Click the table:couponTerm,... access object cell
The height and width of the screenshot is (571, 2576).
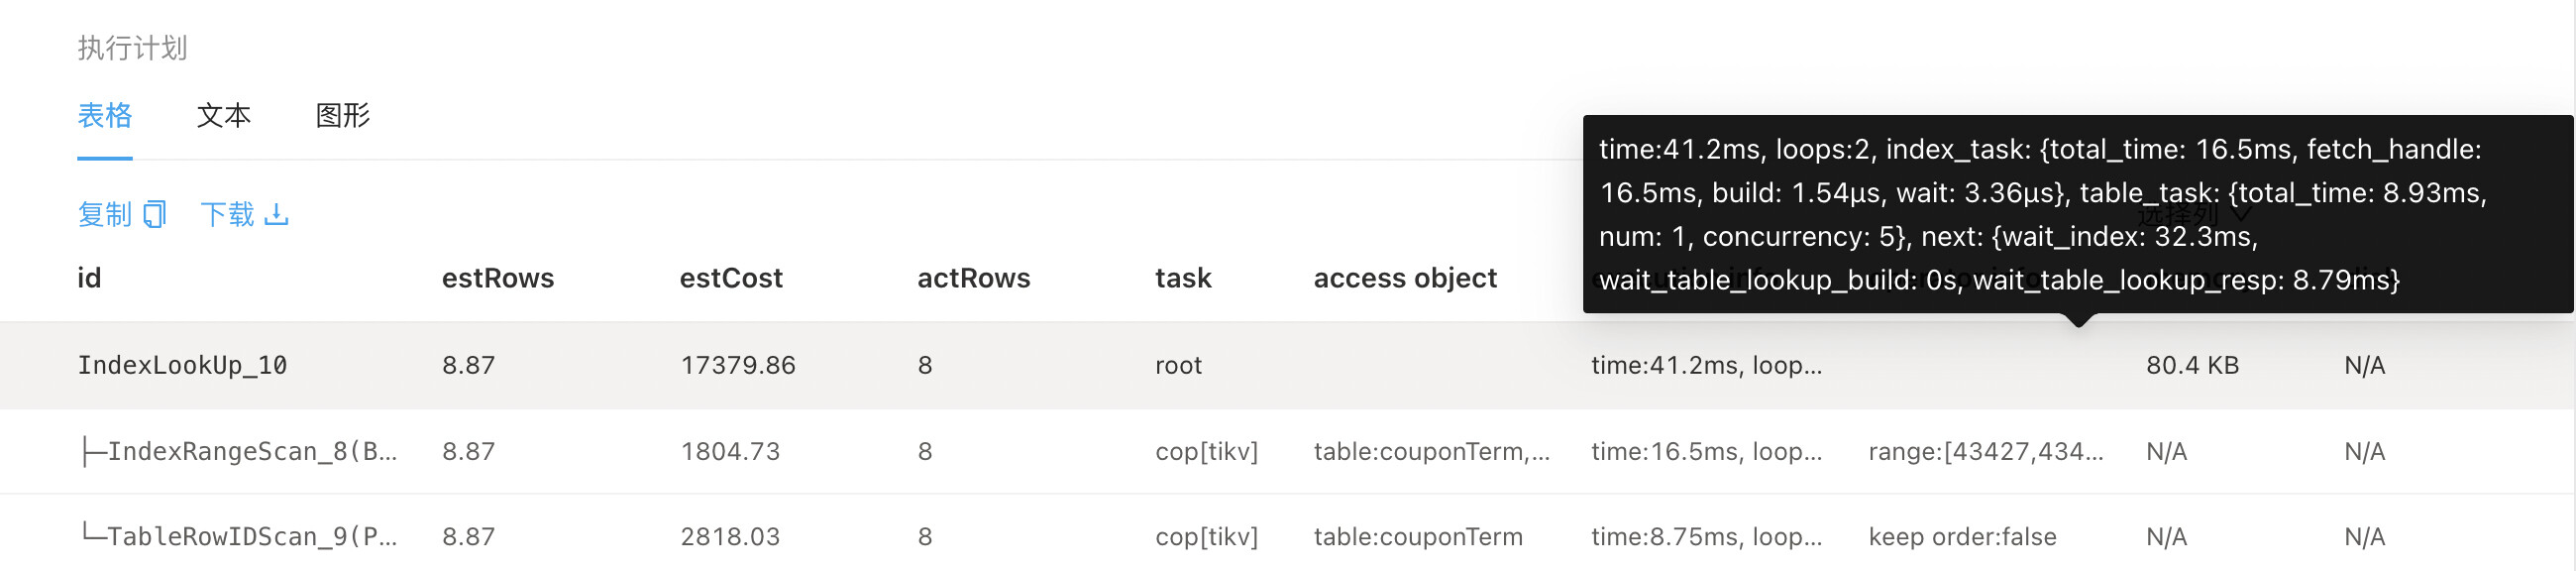click(1431, 452)
